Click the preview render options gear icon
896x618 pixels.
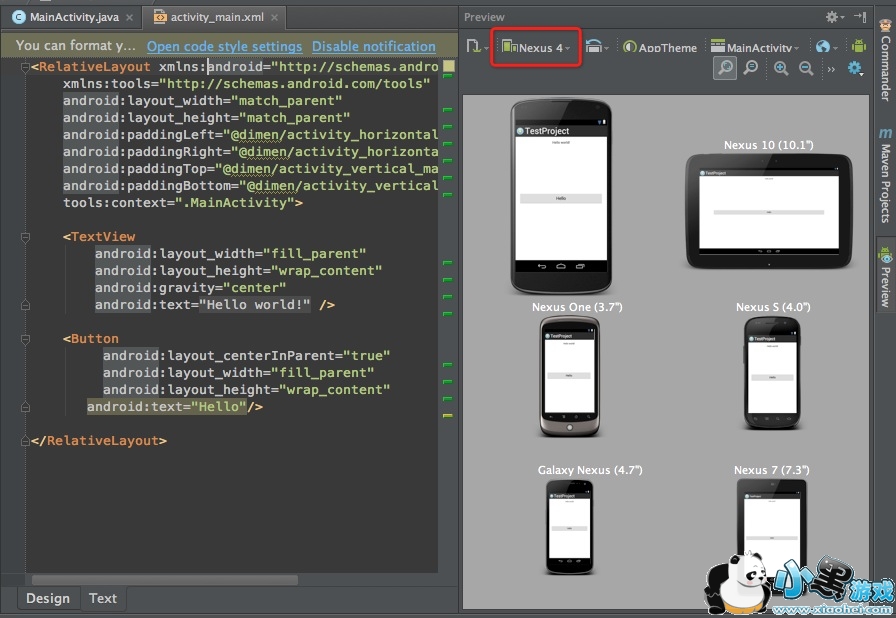pos(855,68)
